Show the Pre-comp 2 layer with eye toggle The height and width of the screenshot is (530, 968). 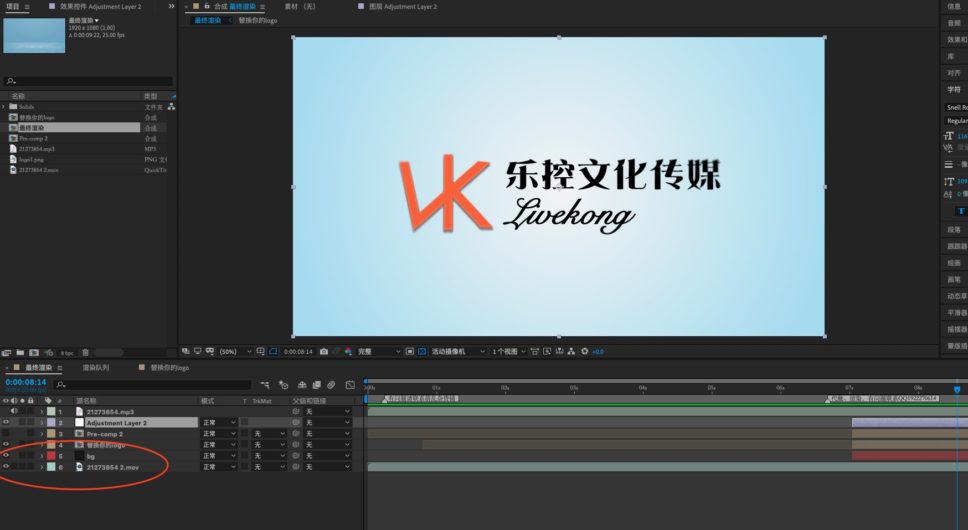point(6,434)
